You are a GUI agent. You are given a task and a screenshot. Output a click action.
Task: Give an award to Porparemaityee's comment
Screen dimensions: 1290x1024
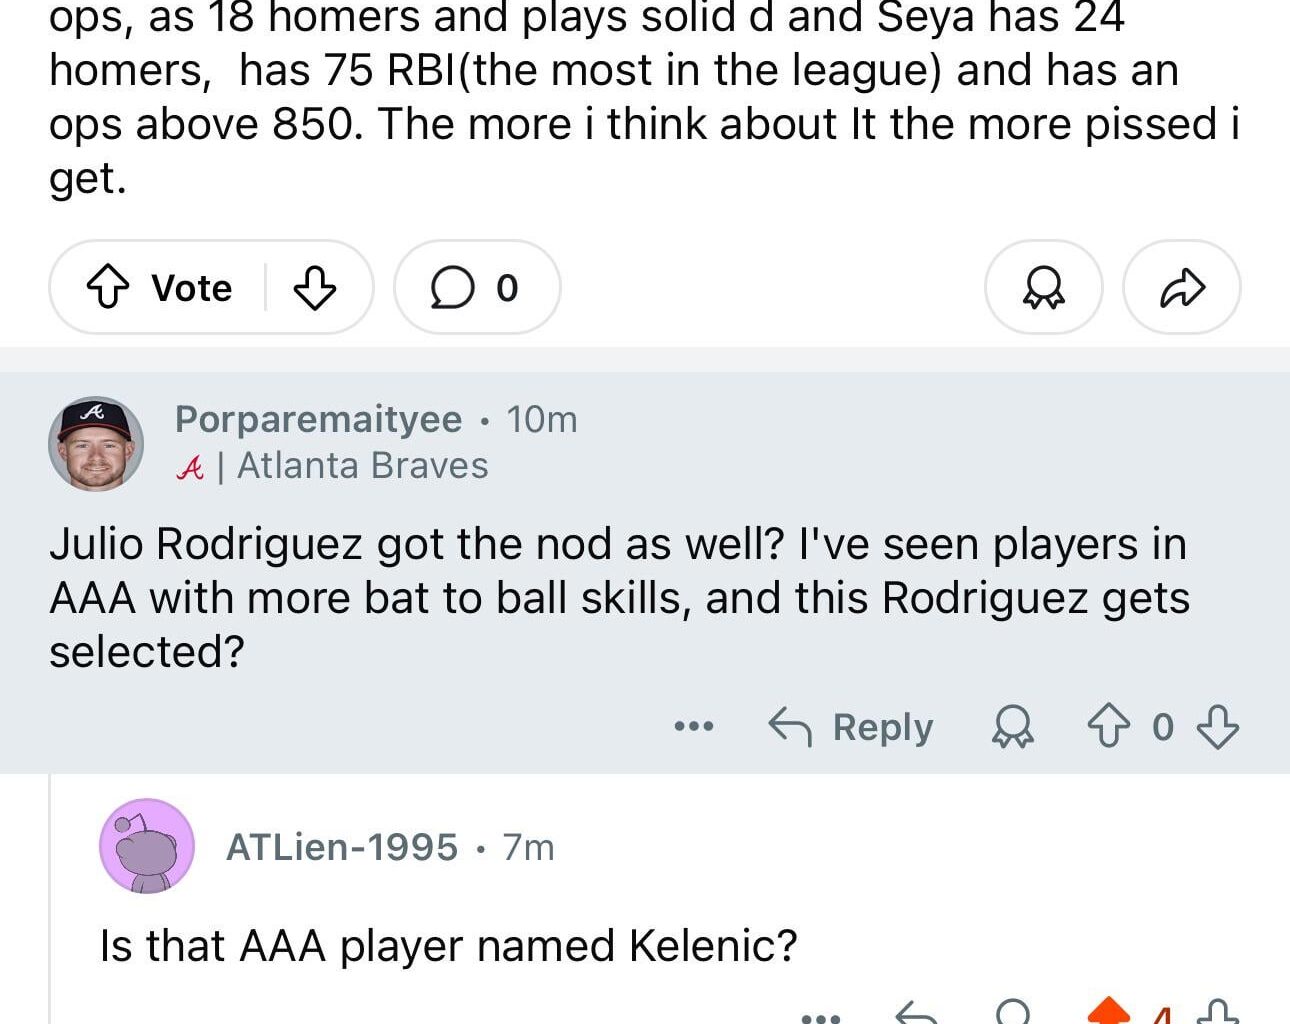coord(1011,728)
